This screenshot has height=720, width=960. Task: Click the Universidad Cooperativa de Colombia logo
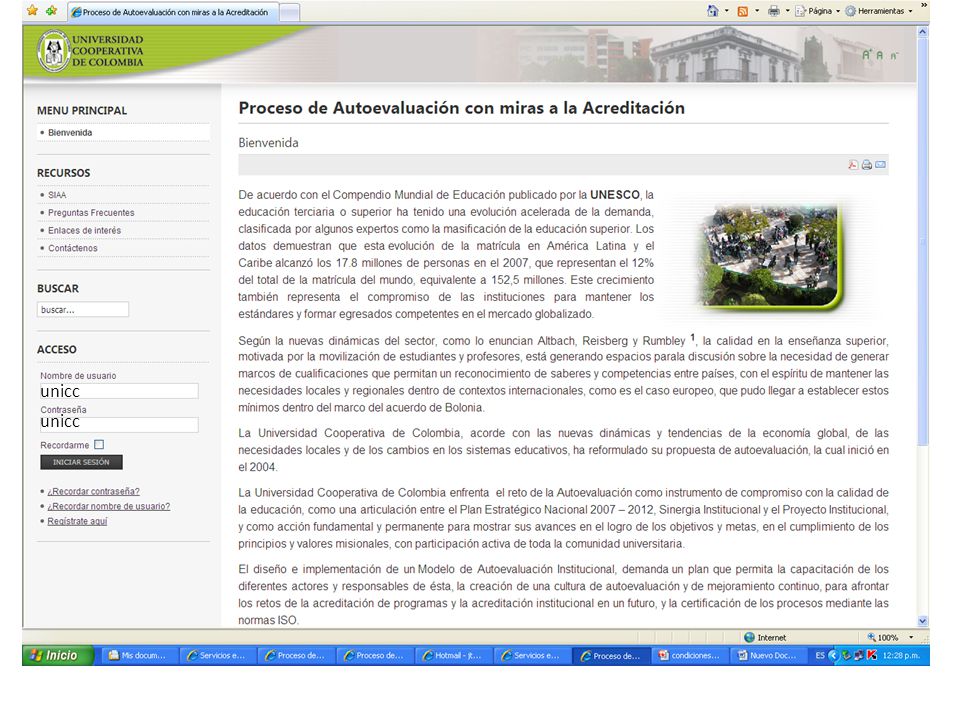point(90,51)
